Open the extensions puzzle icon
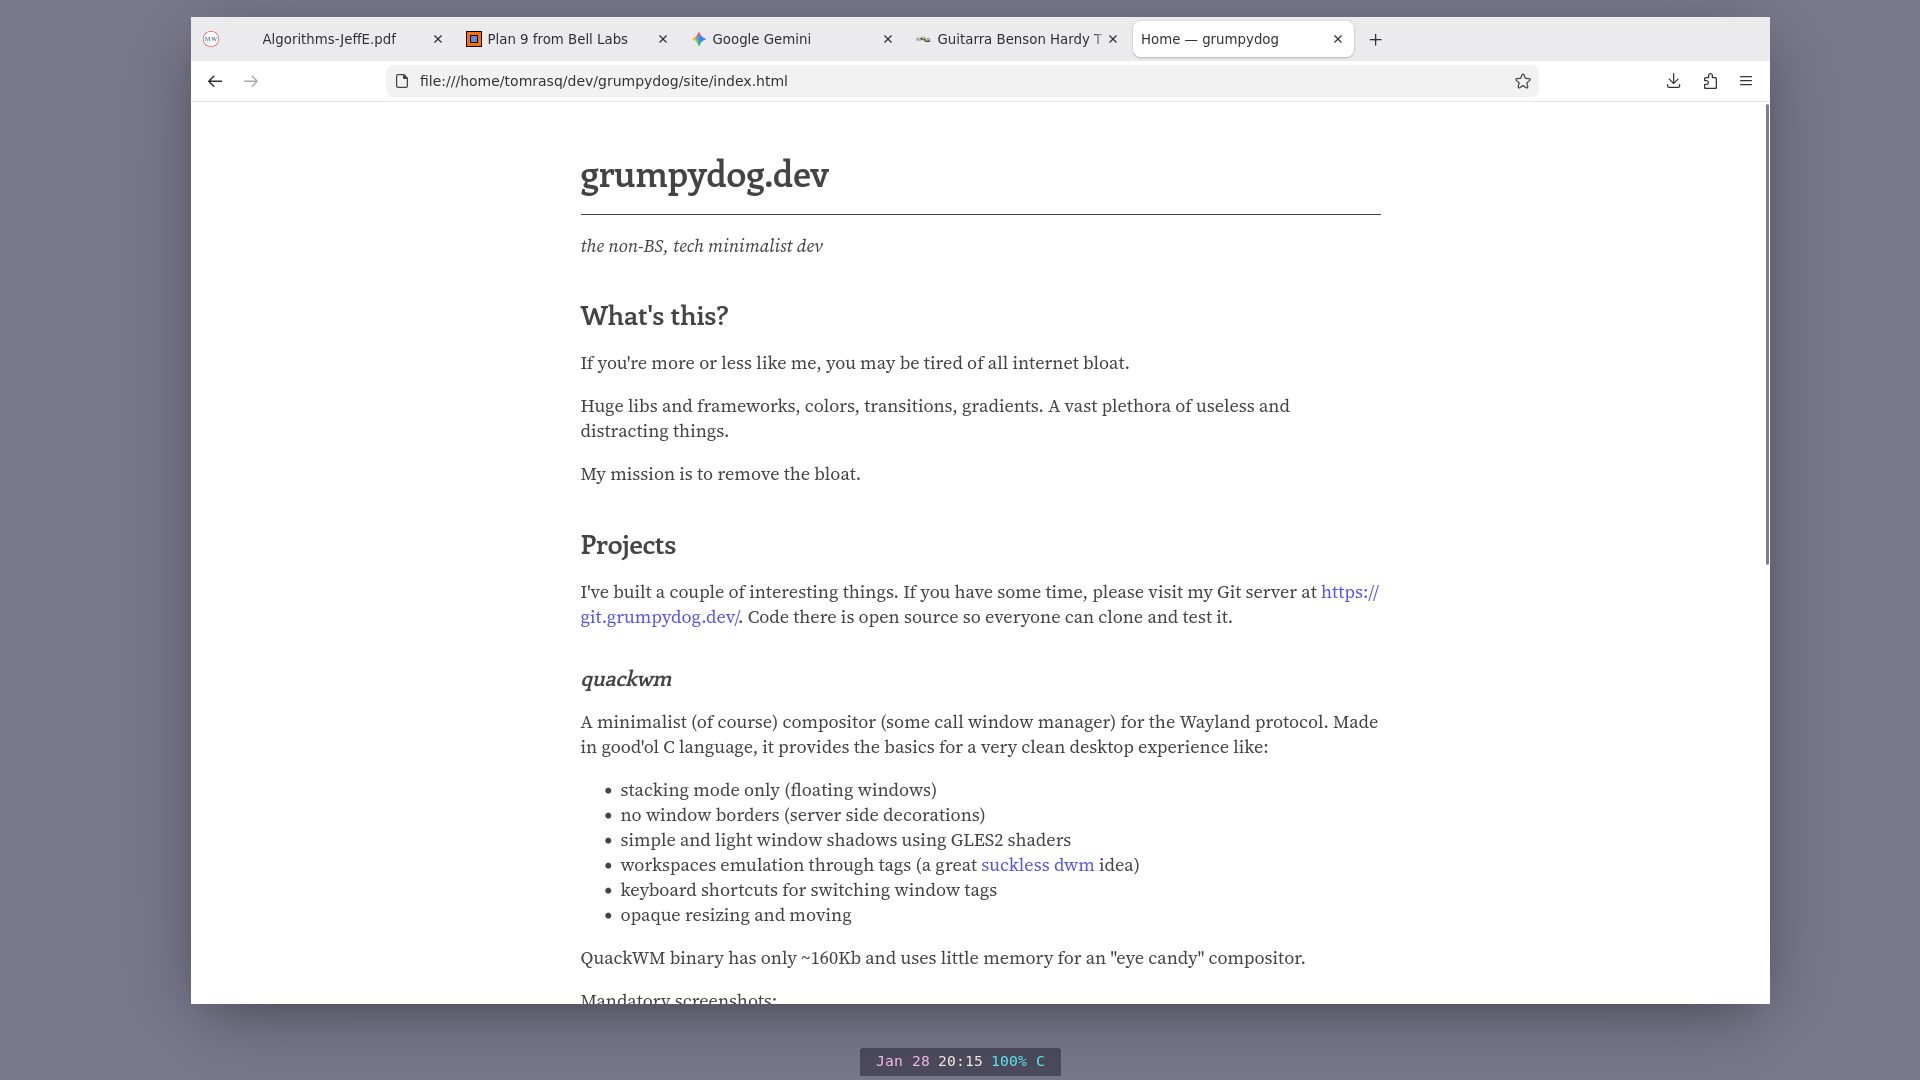 point(1710,81)
